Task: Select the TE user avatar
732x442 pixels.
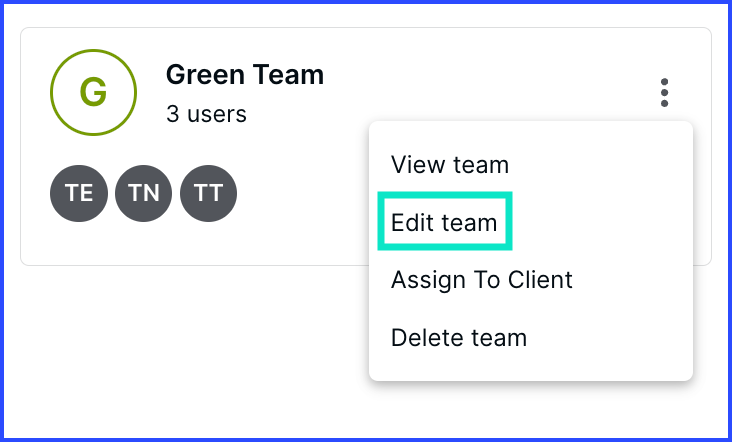Action: tap(79, 193)
